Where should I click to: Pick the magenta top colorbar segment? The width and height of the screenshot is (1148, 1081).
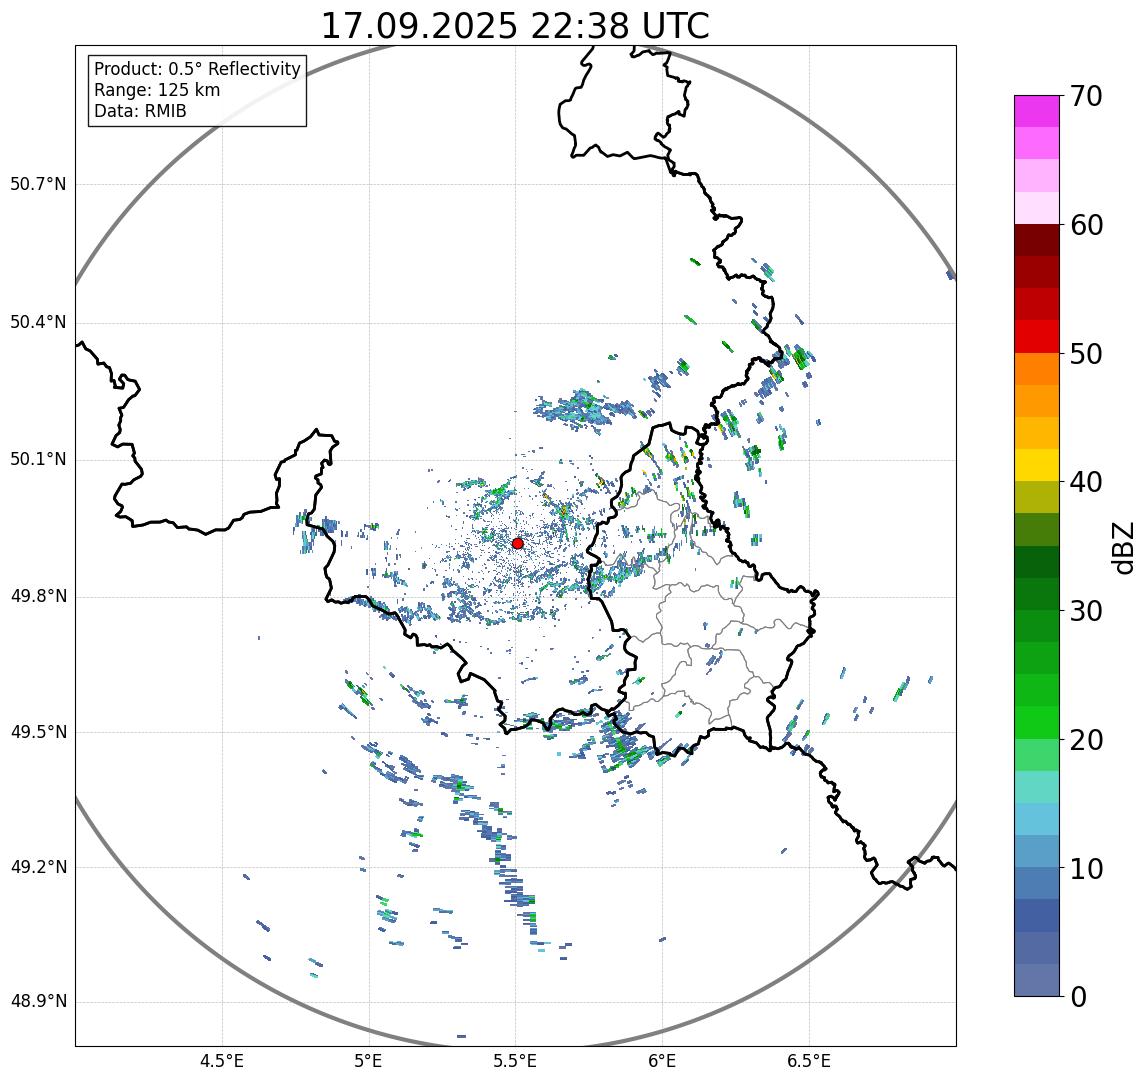1037,111
